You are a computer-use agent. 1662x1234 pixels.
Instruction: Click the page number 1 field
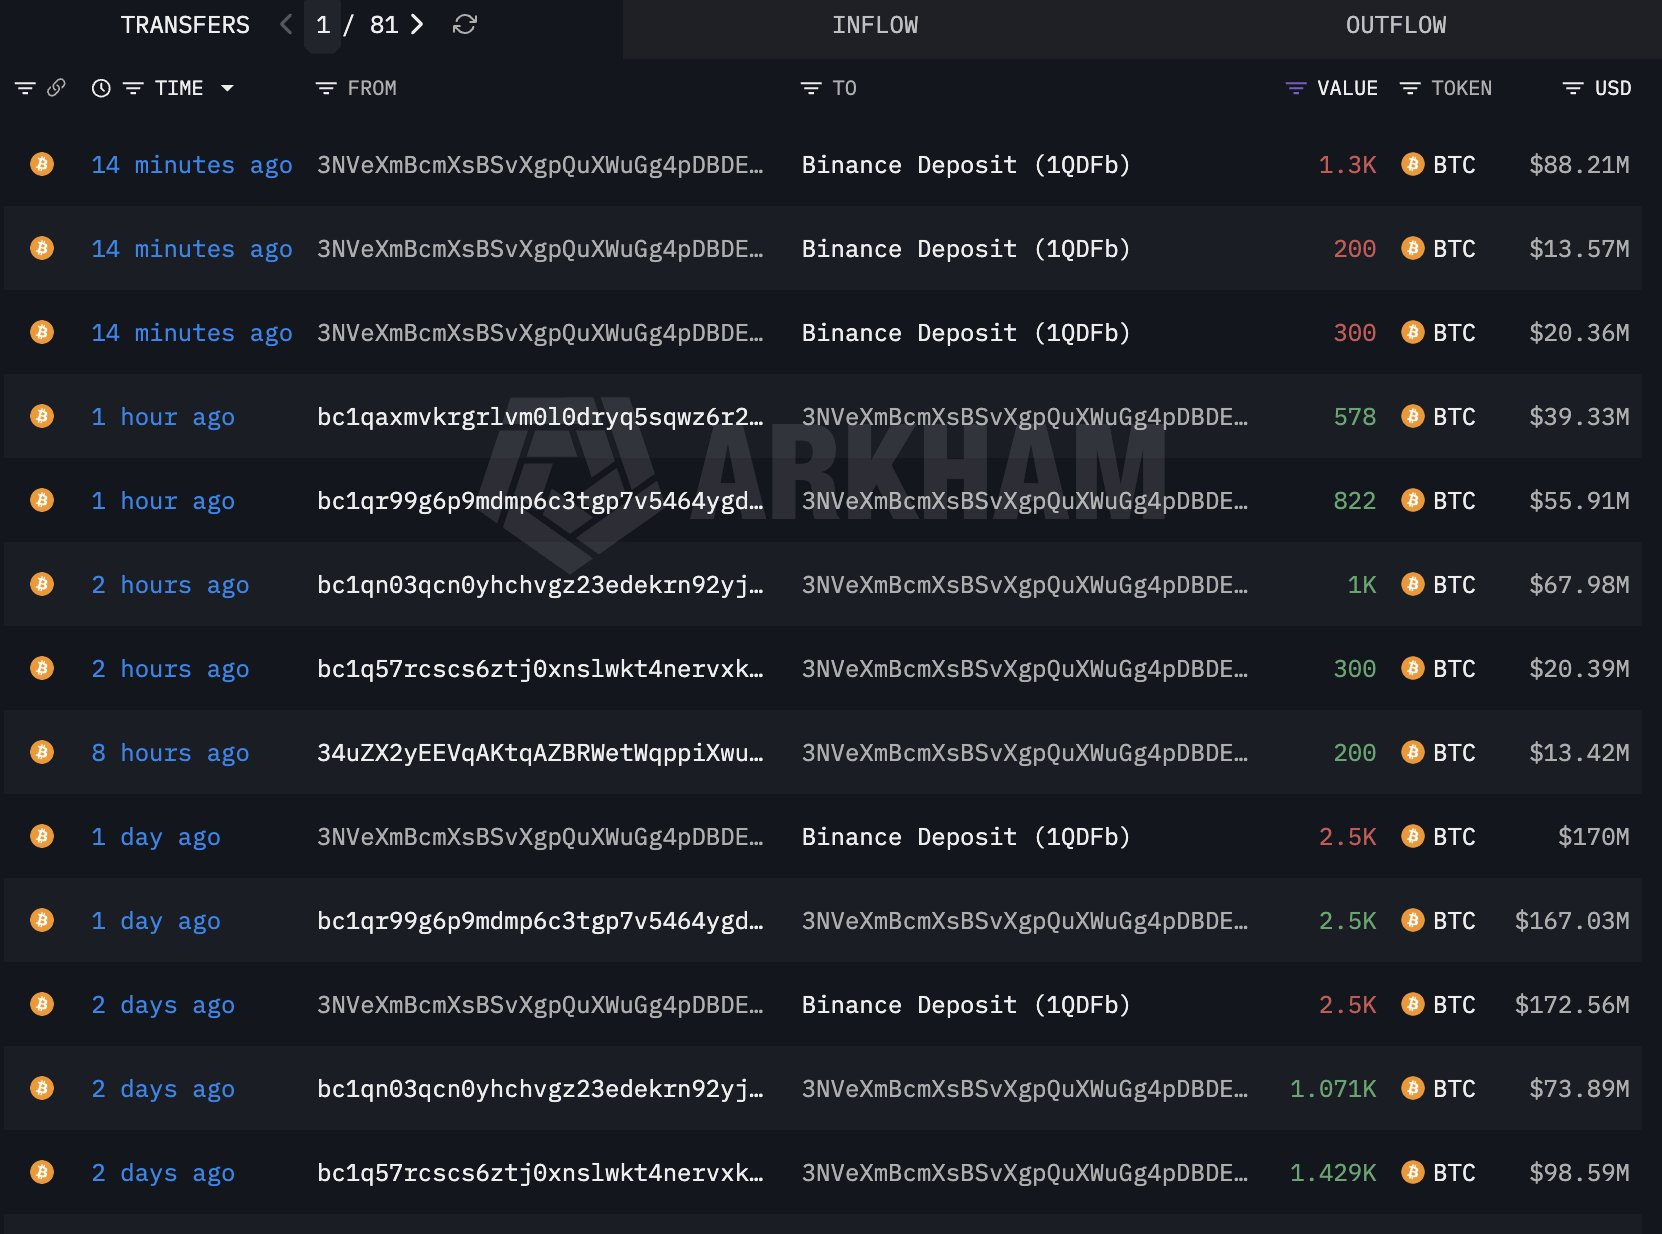tap(323, 25)
